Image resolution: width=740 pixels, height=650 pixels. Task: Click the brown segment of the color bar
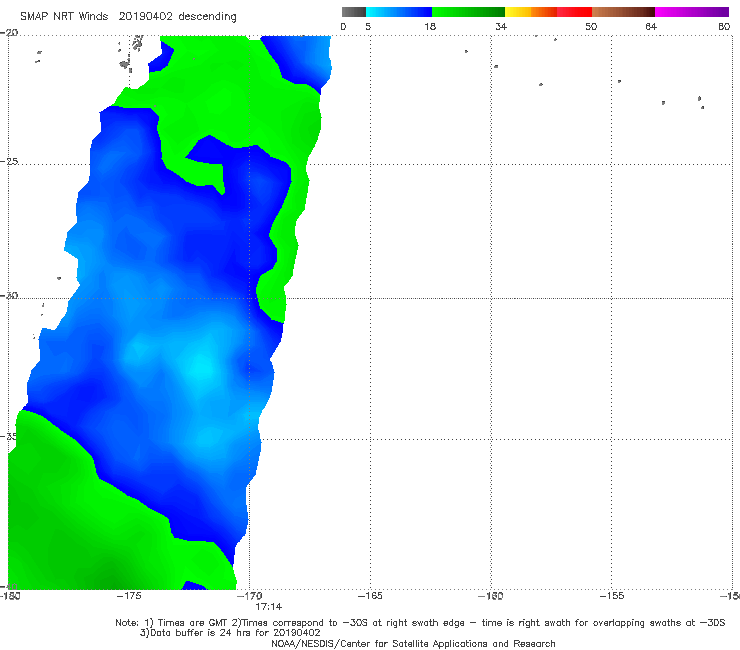pos(623,12)
